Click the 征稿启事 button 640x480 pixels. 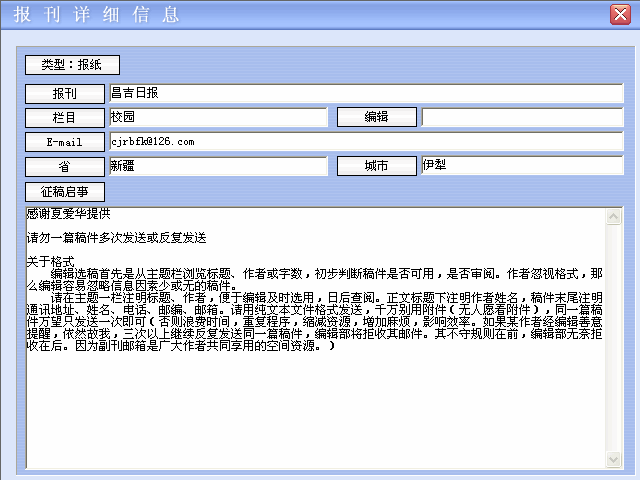tap(65, 191)
